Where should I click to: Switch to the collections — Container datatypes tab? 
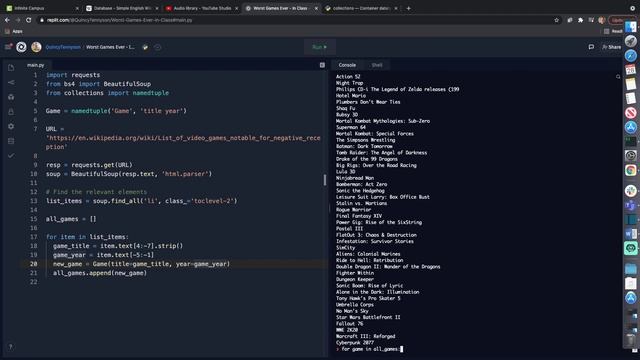click(x=361, y=8)
